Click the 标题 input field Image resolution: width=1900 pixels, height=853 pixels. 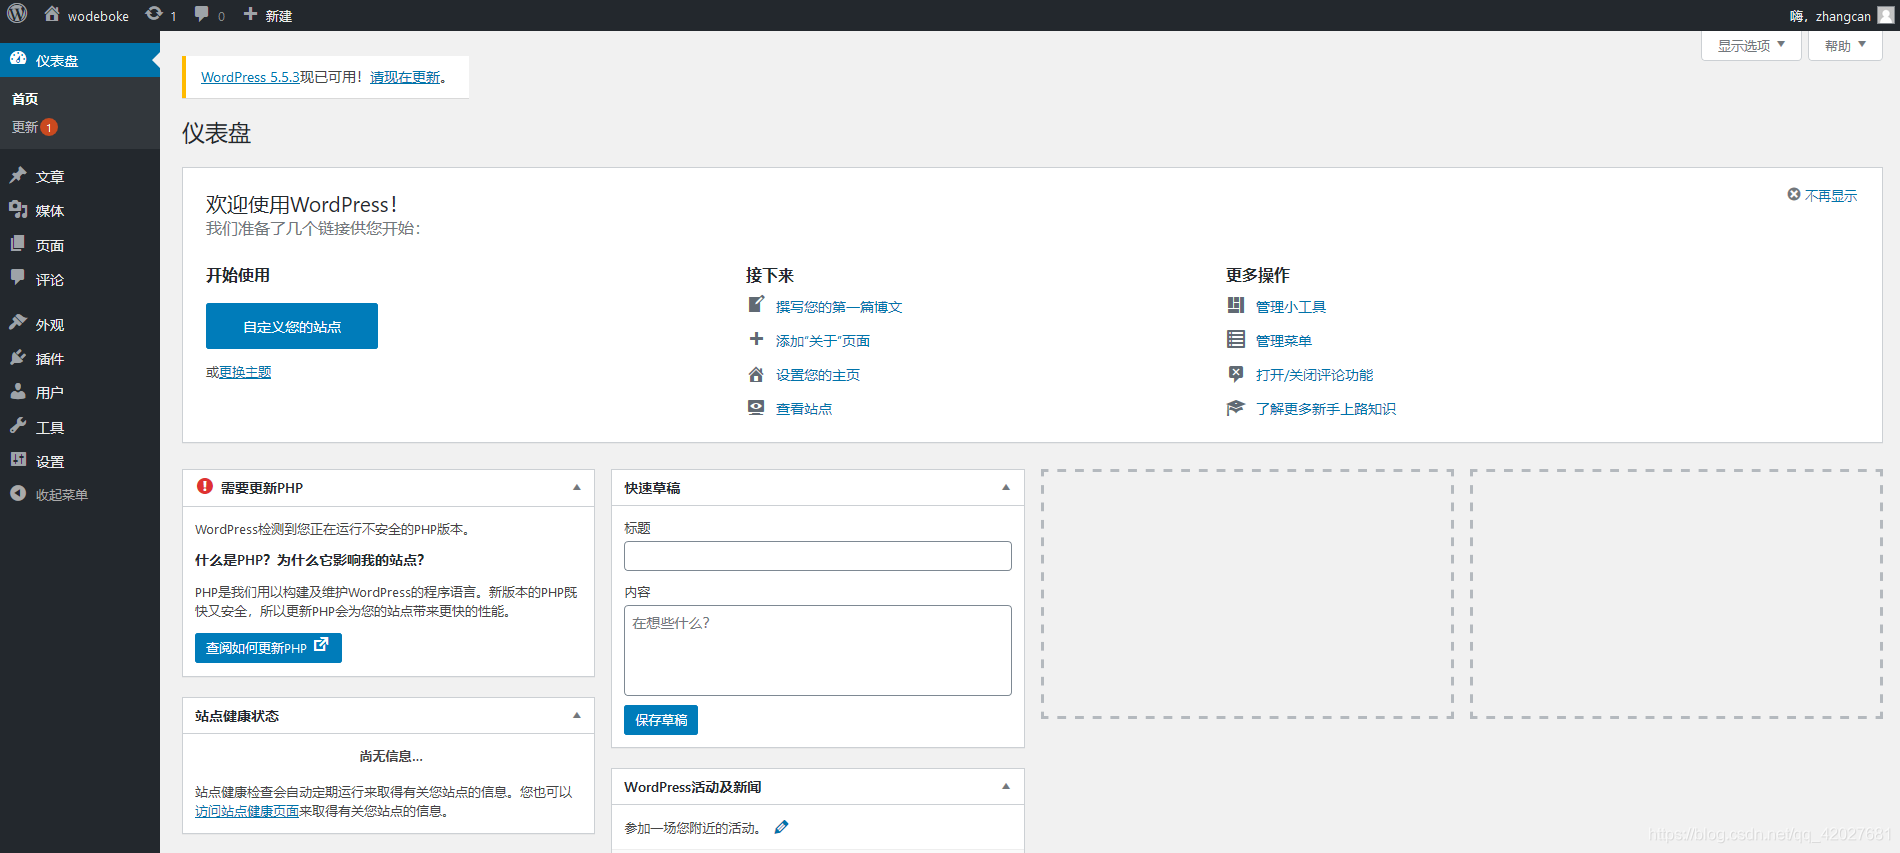tap(818, 556)
